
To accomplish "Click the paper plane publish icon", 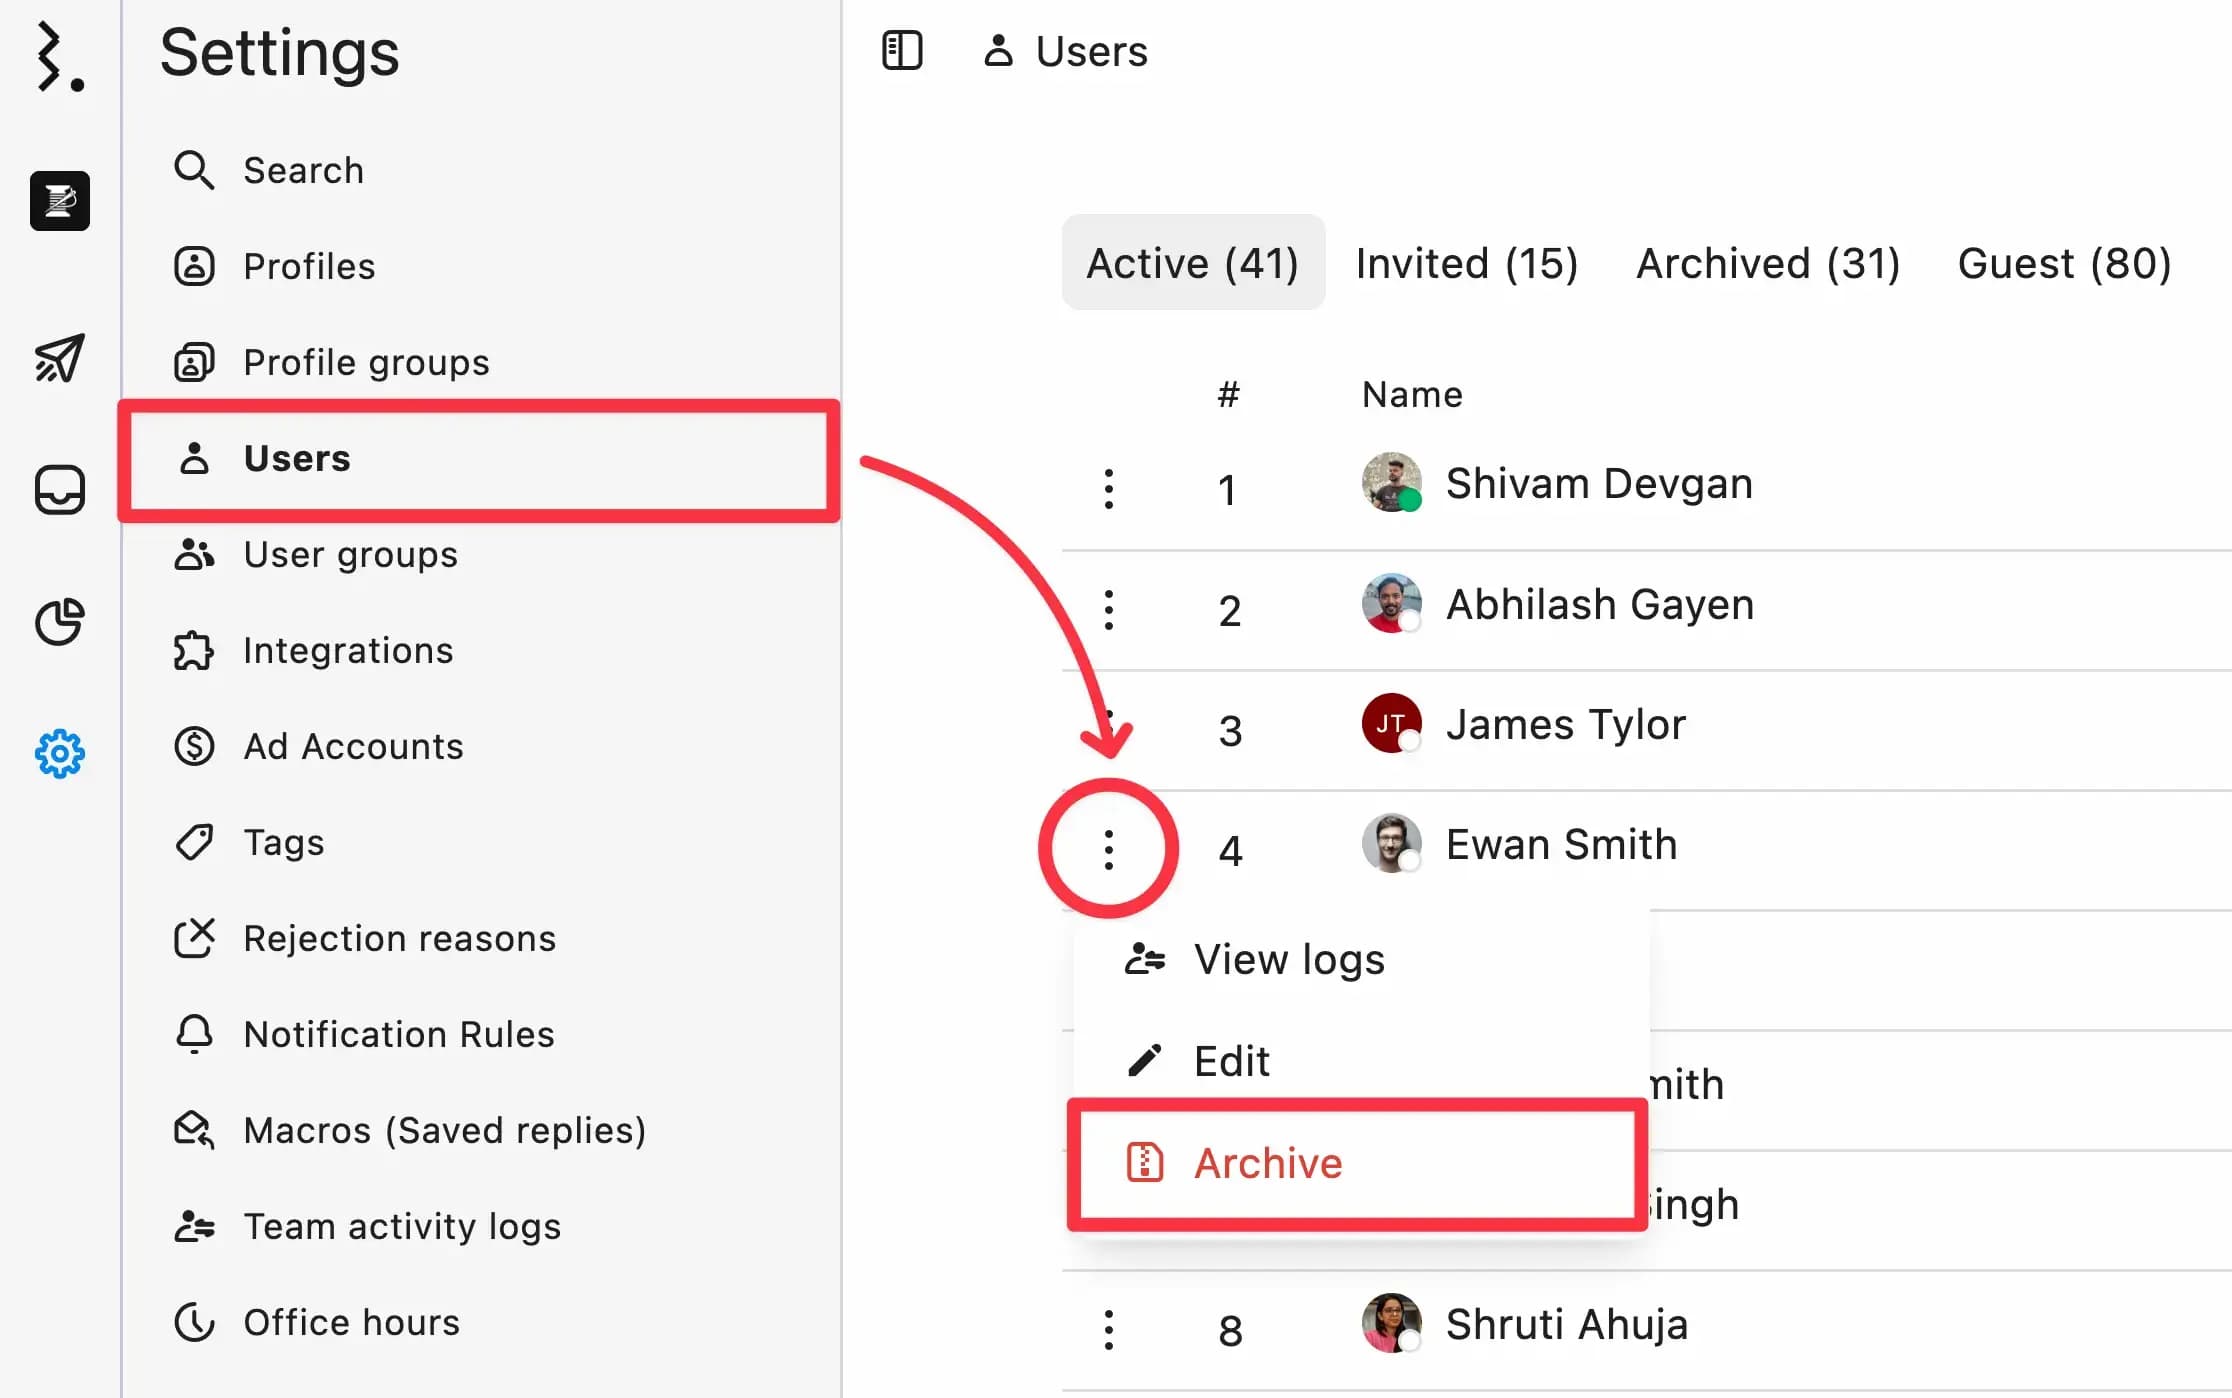I will (x=60, y=358).
